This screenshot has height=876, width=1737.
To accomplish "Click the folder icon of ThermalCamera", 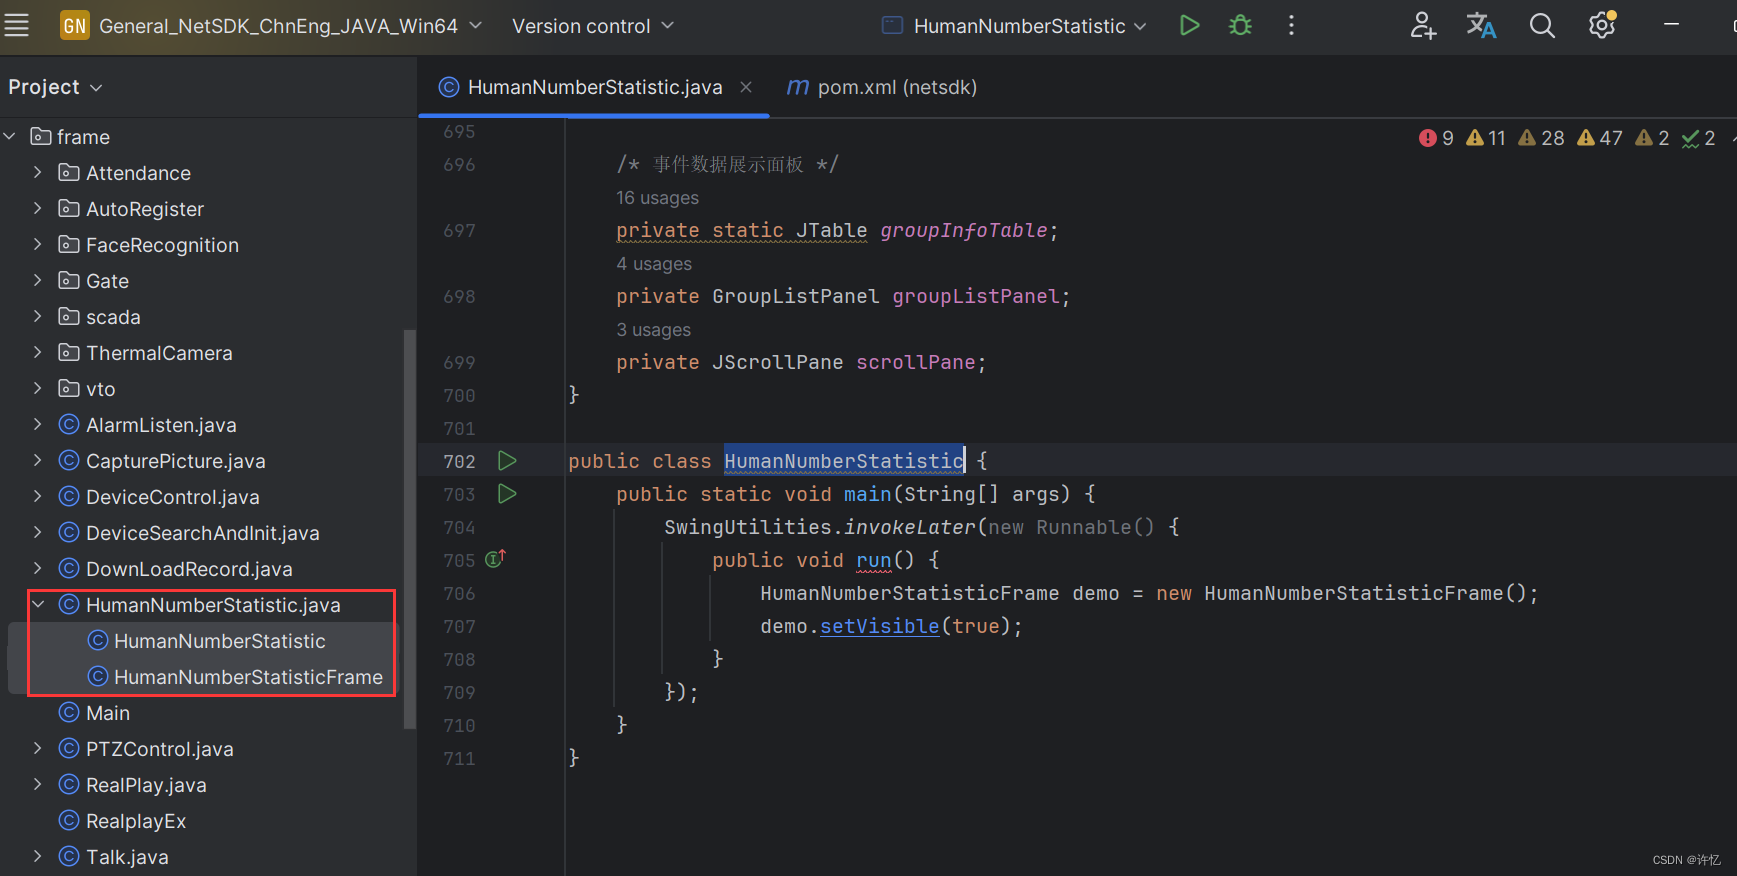I will (x=69, y=353).
